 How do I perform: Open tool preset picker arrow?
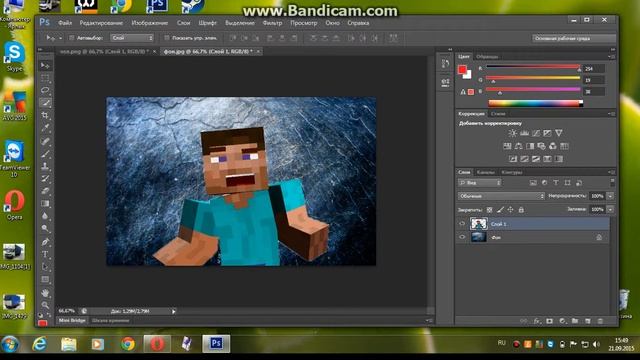pyautogui.click(x=60, y=38)
